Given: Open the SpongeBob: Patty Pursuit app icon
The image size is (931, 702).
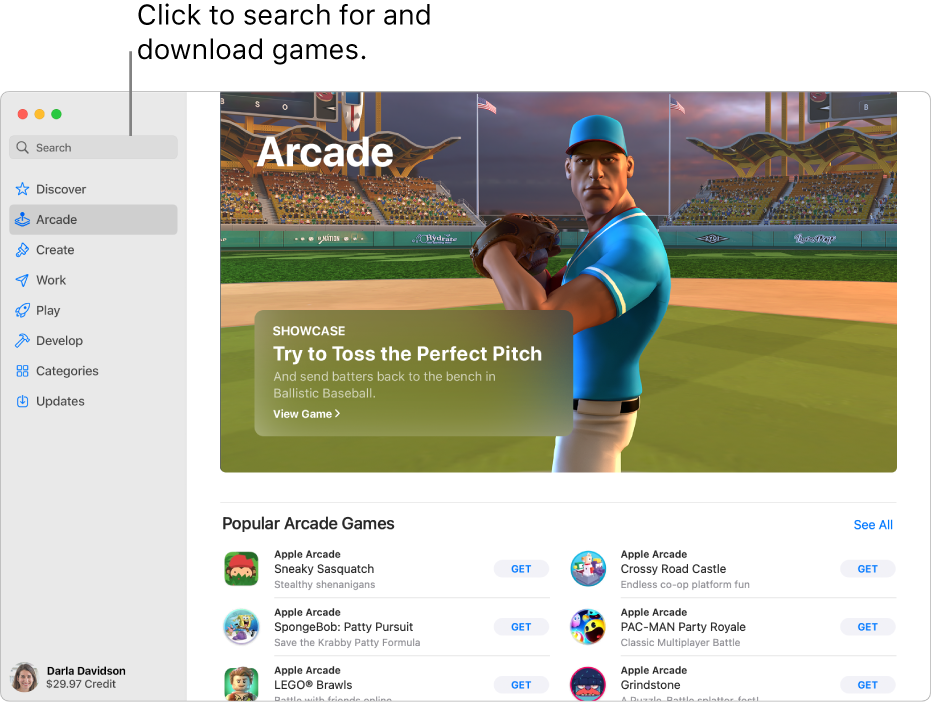Looking at the screenshot, I should (x=241, y=627).
